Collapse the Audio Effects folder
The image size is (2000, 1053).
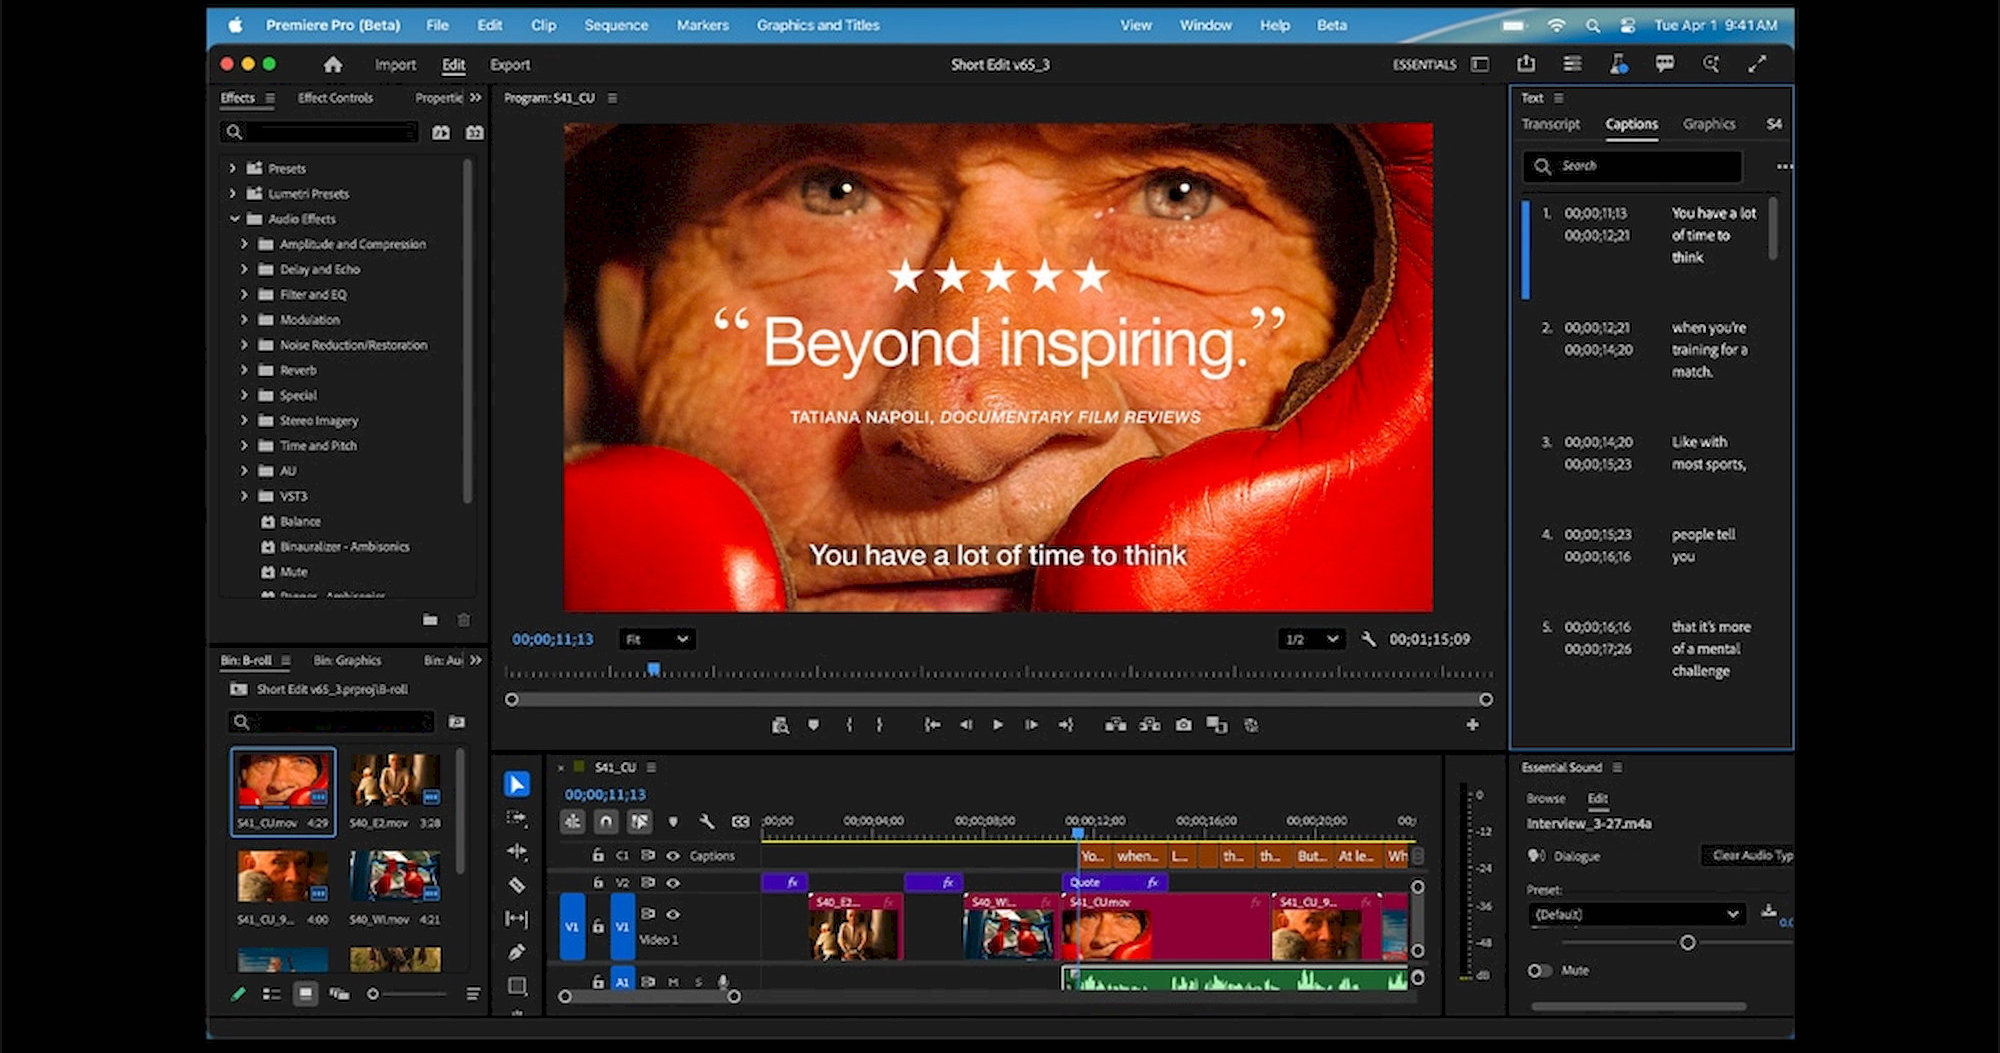coord(235,219)
